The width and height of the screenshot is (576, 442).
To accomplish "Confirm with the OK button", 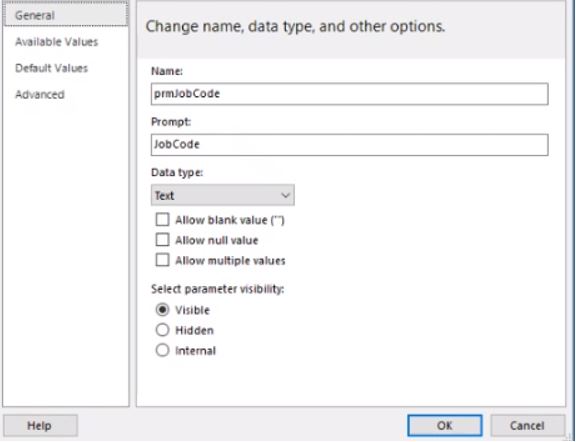I will tap(445, 425).
